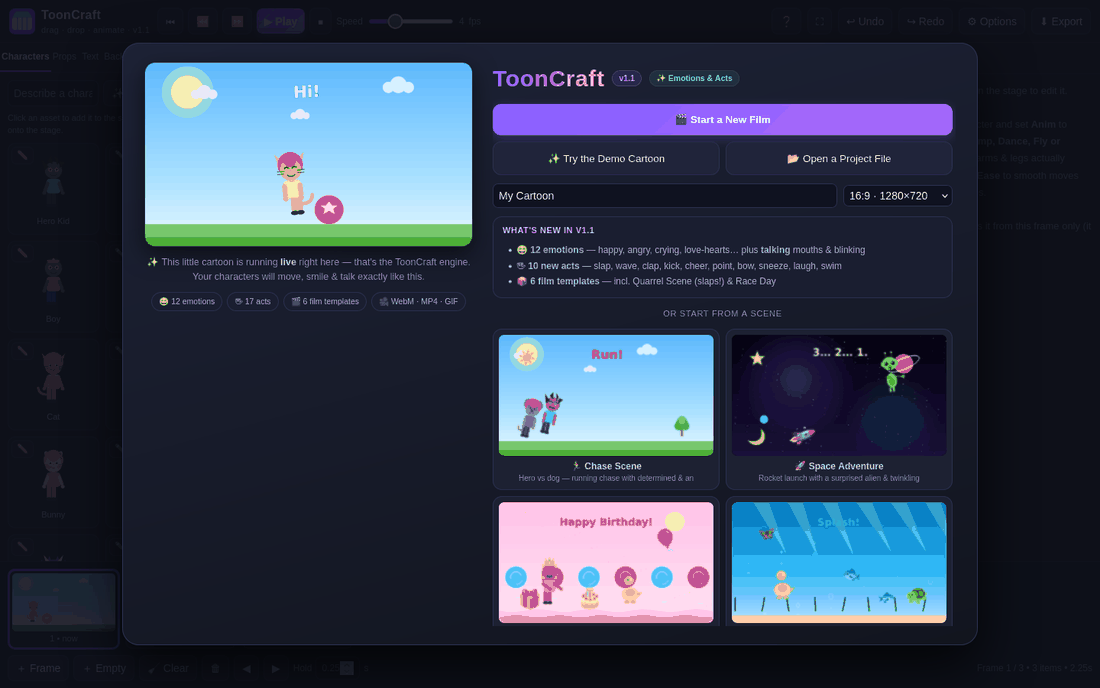The height and width of the screenshot is (688, 1100).
Task: Choose the Chase Scene template thumbnail
Action: [606, 396]
